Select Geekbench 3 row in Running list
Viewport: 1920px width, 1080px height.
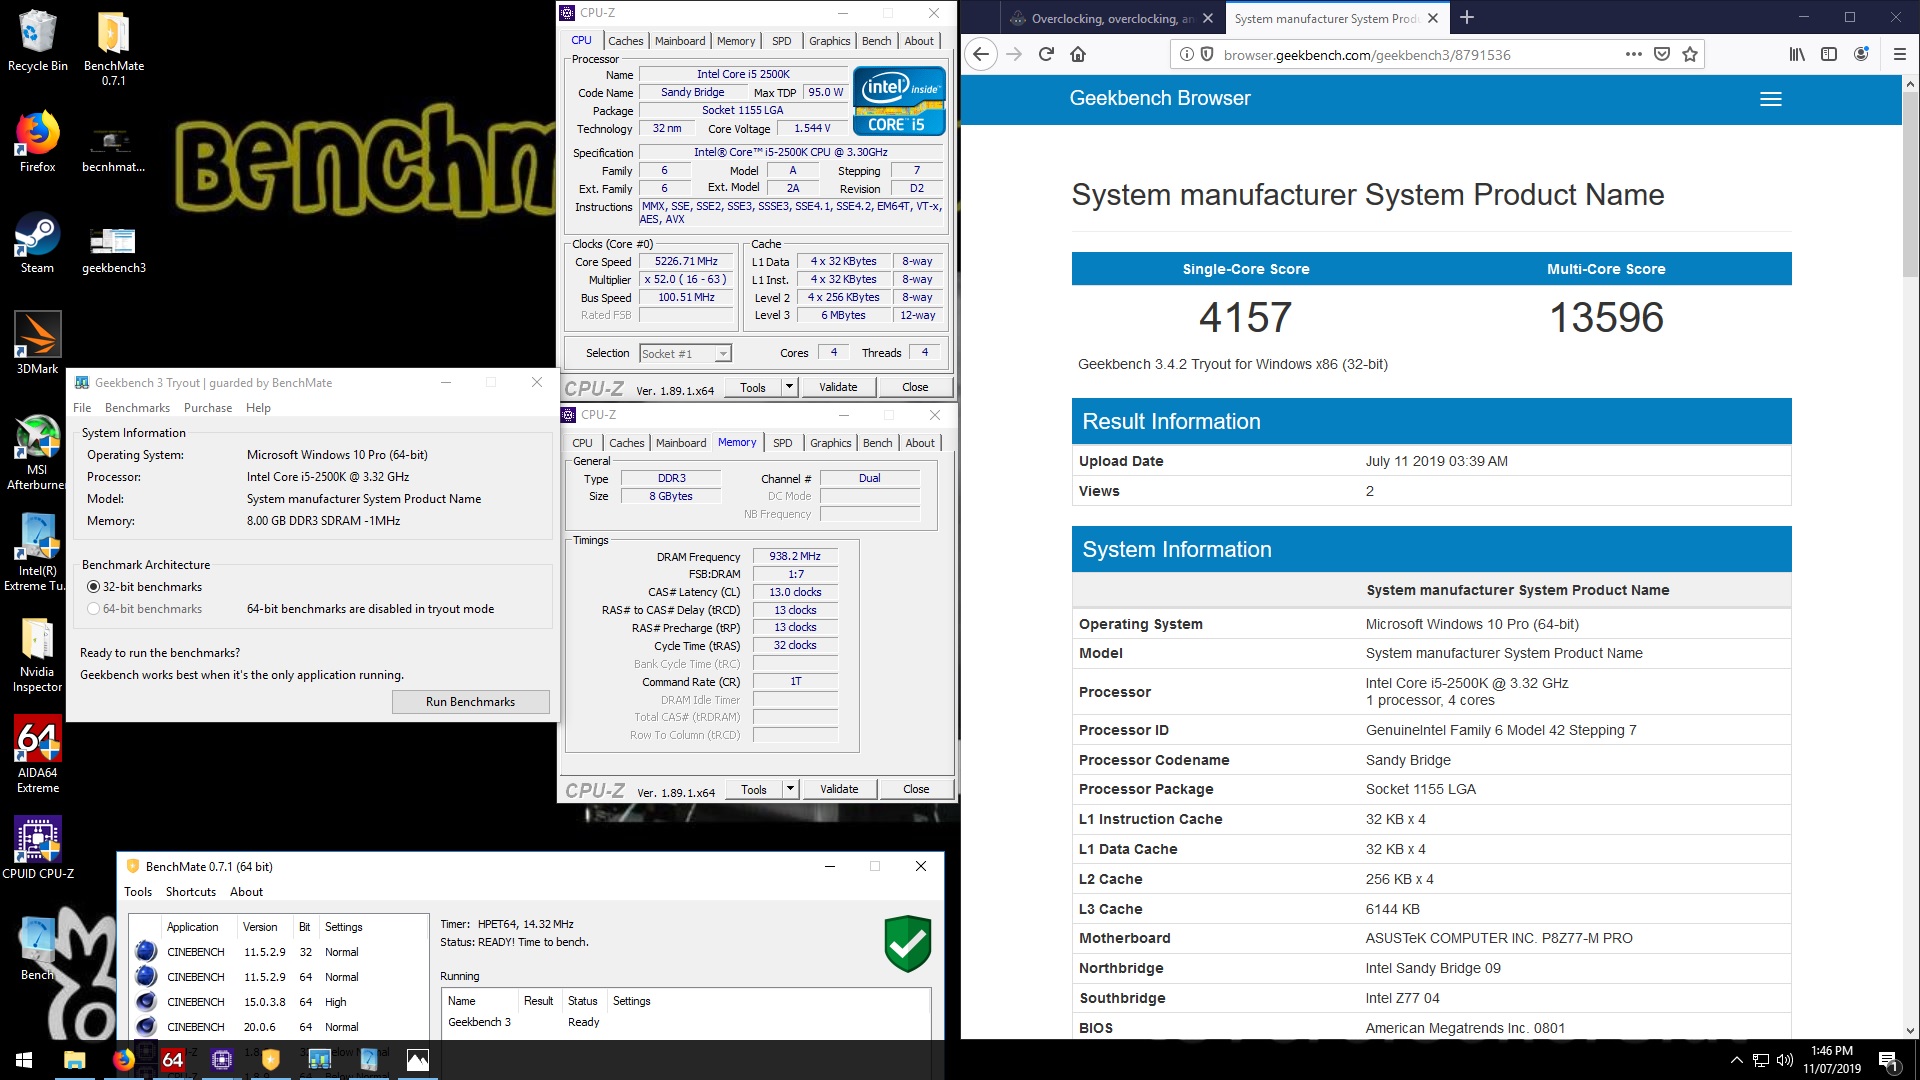point(685,1022)
